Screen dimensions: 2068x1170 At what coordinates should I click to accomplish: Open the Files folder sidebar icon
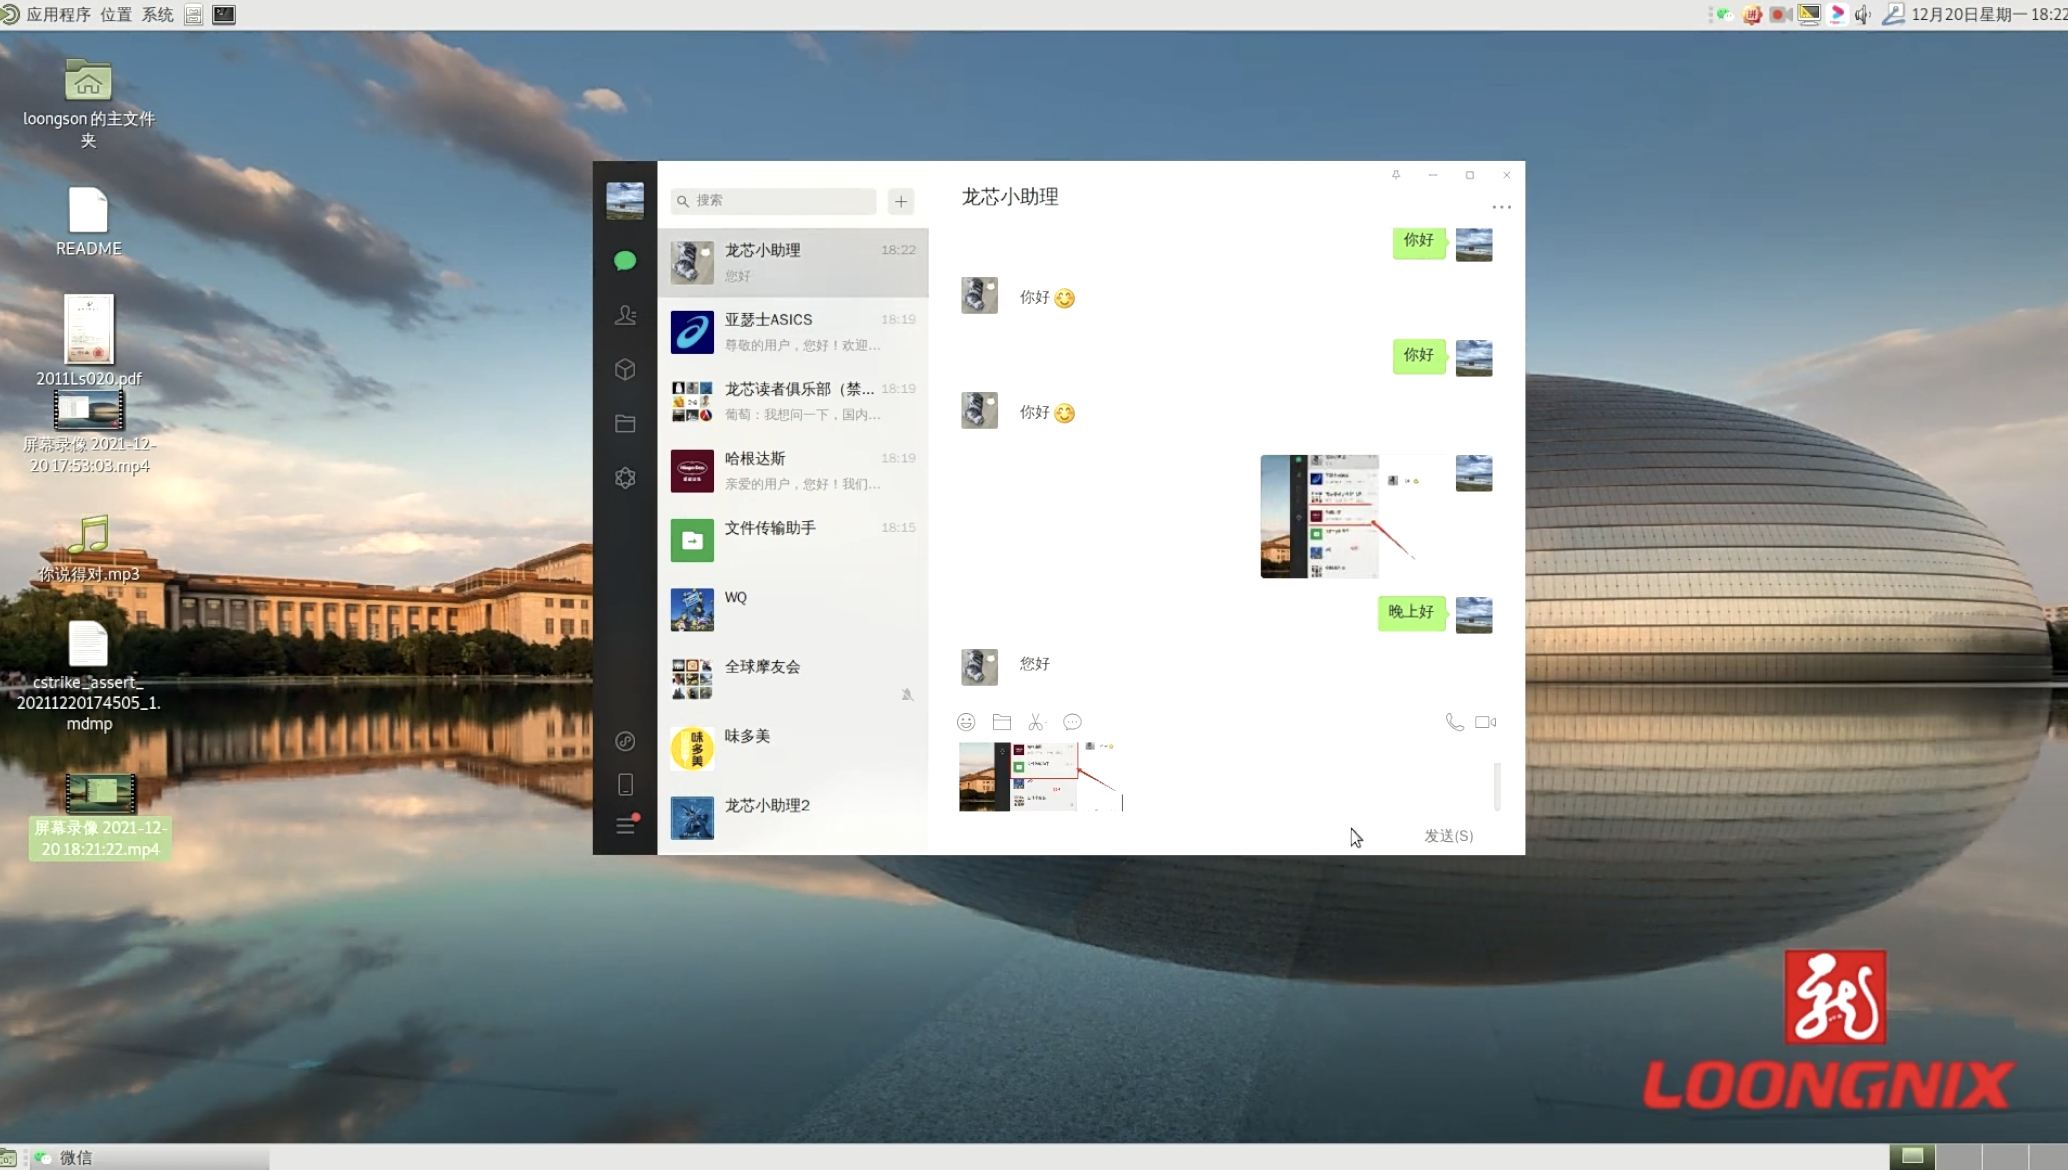625,424
